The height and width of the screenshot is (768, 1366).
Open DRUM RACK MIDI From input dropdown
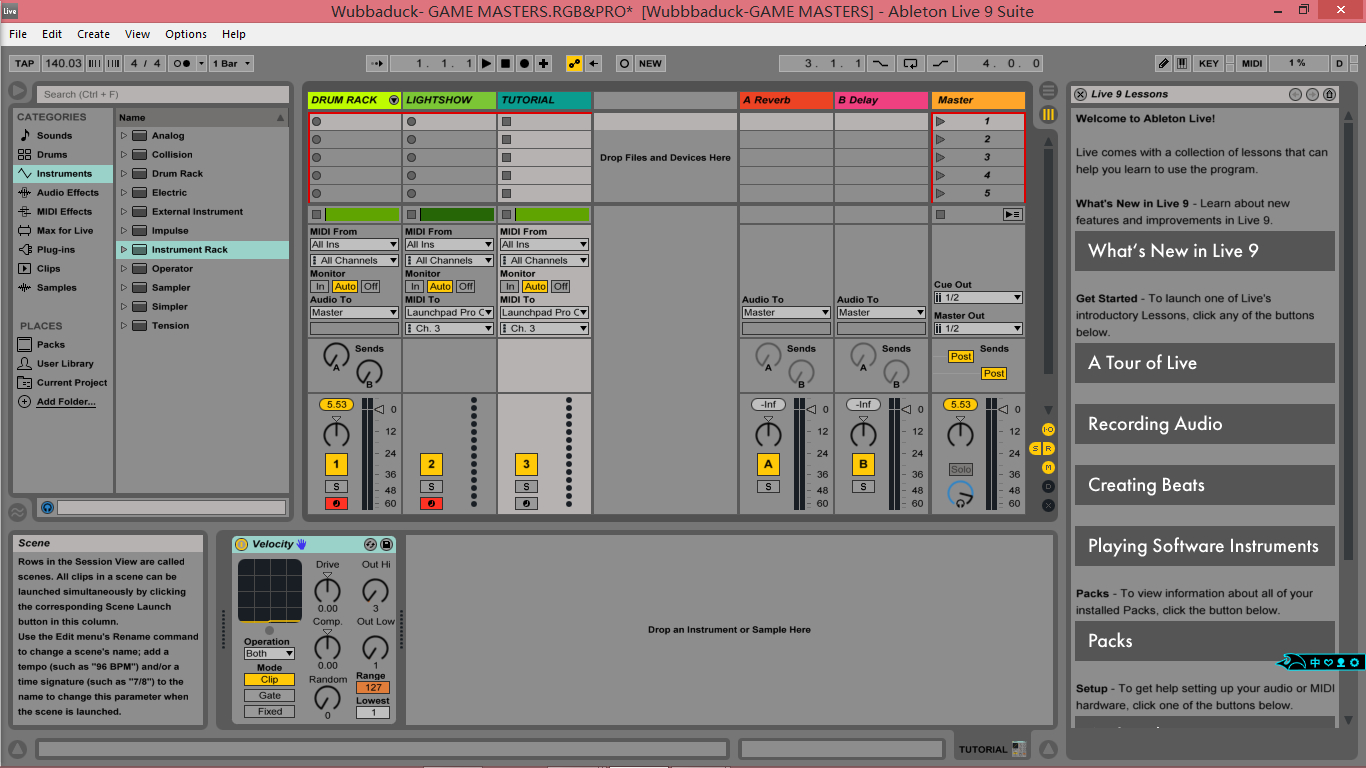coord(354,245)
